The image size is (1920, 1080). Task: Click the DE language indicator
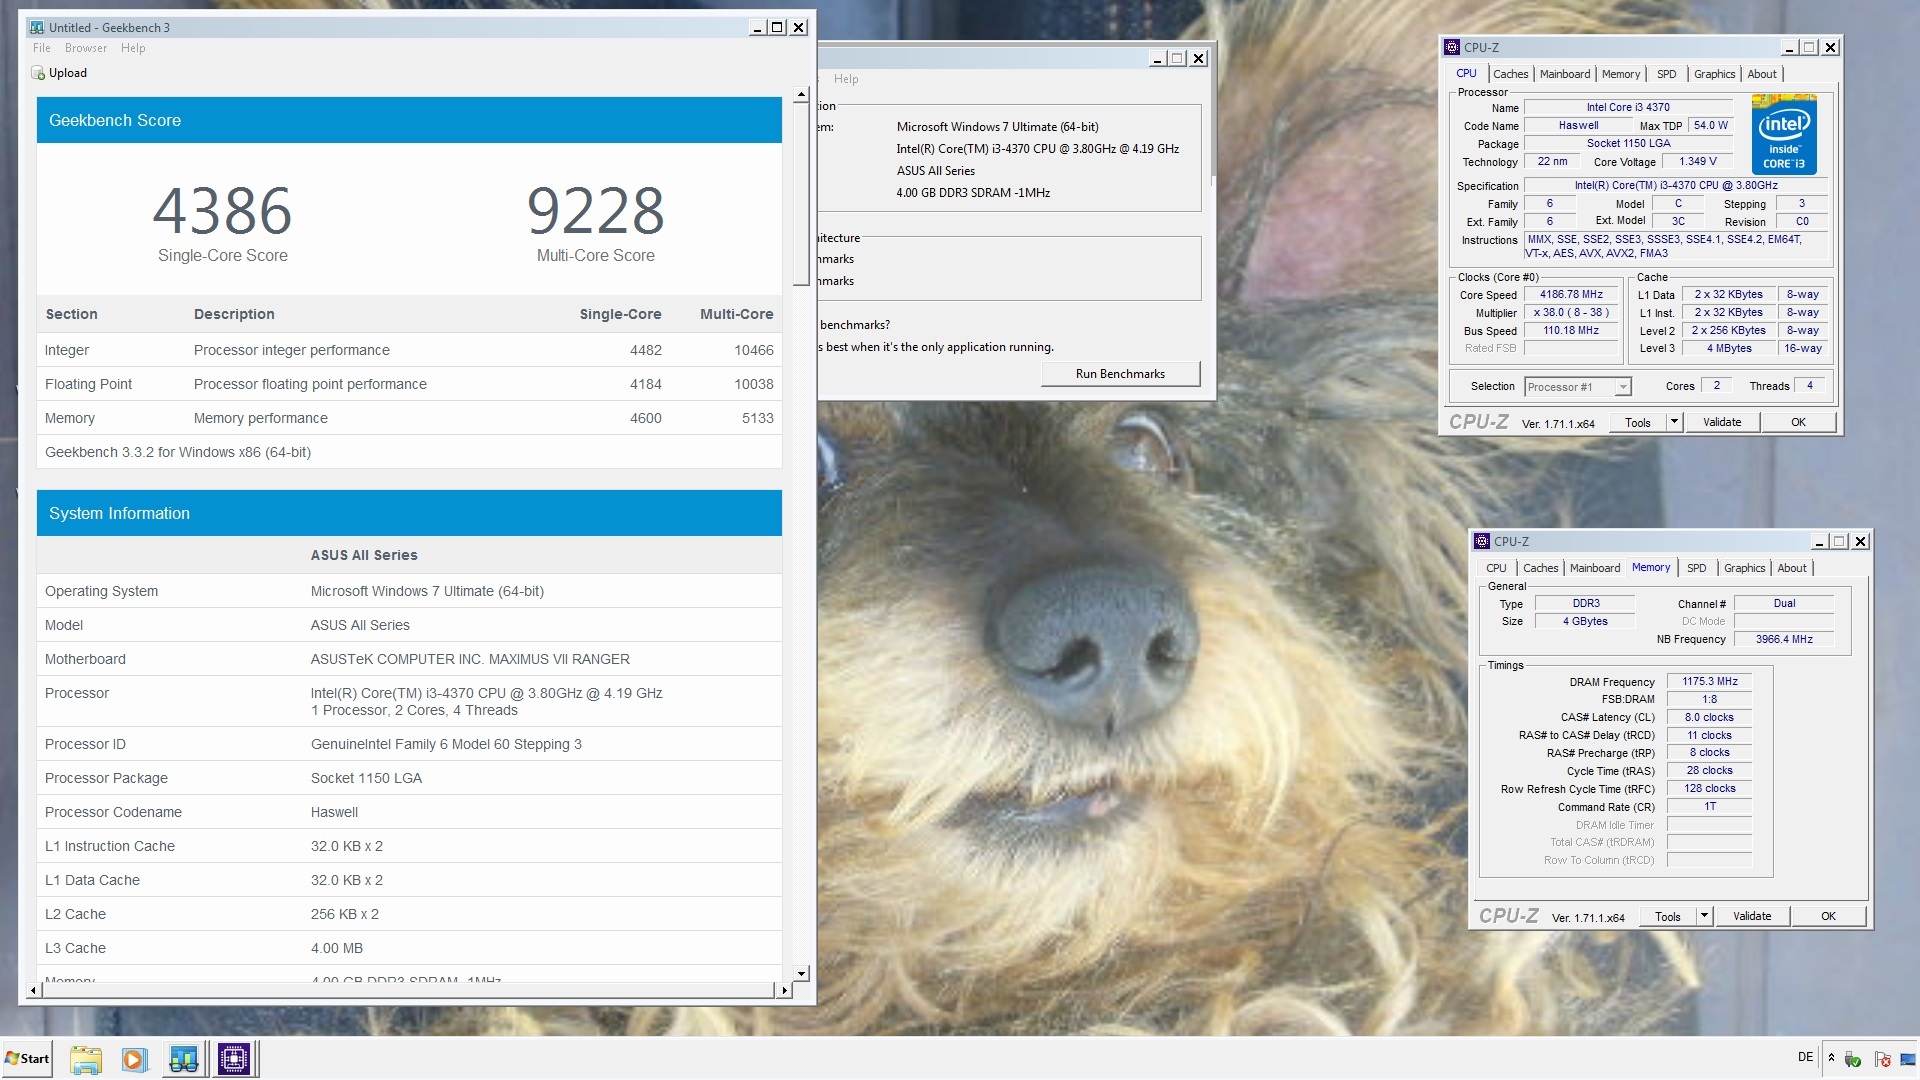[1805, 1057]
